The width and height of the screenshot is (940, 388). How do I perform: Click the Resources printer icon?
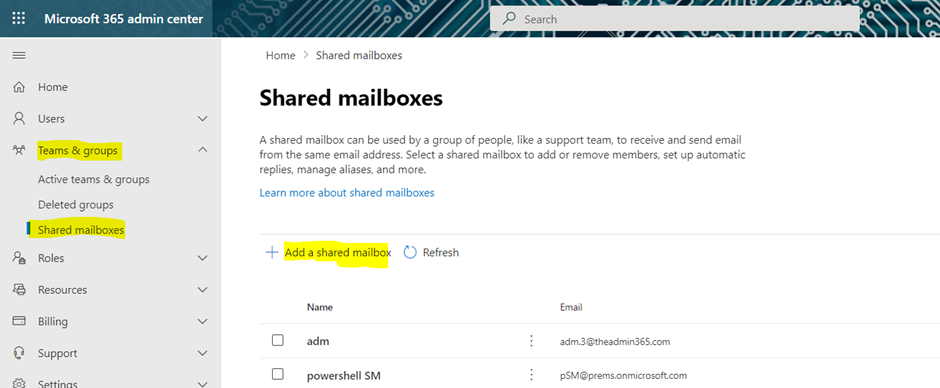click(x=19, y=290)
